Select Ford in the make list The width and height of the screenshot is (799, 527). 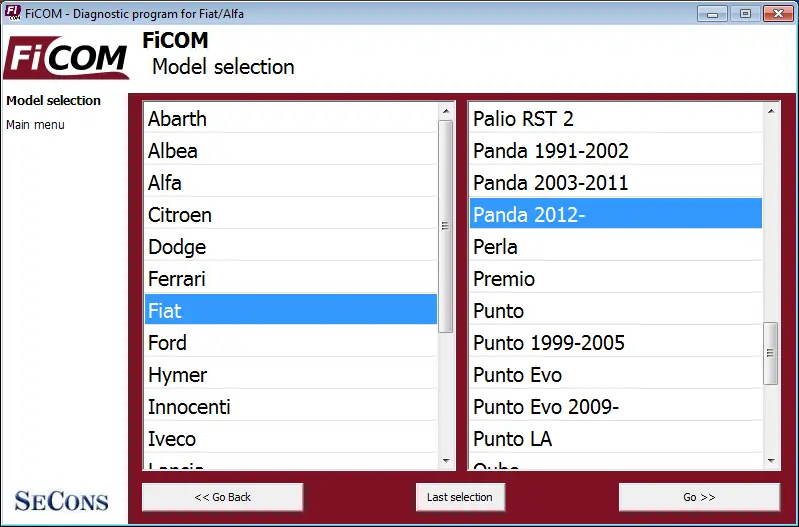coord(291,343)
